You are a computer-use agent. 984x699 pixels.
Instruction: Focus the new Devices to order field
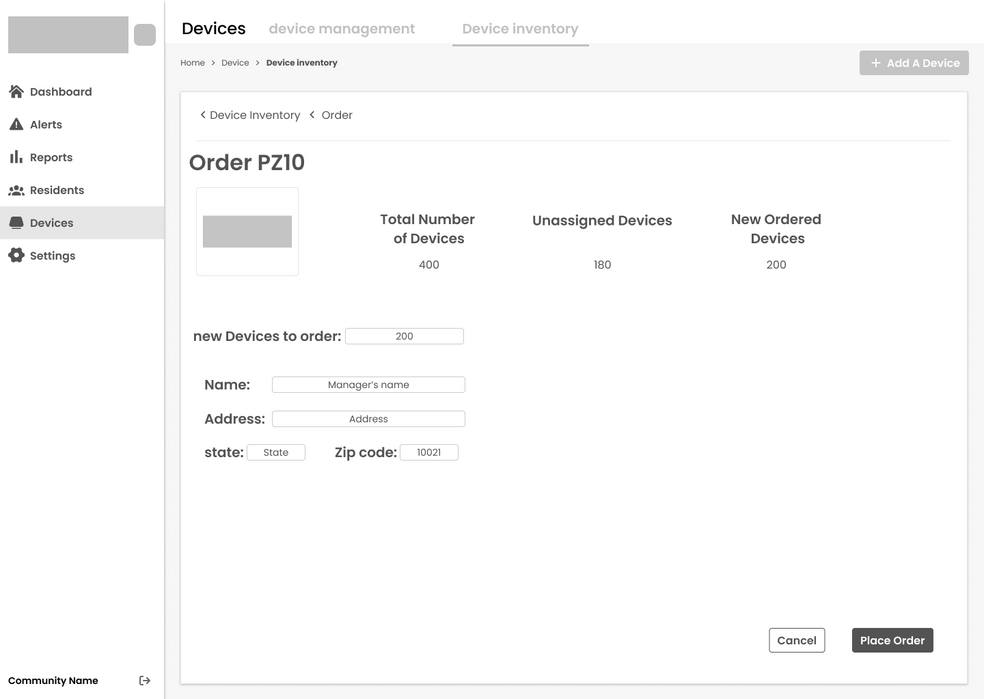(x=404, y=337)
